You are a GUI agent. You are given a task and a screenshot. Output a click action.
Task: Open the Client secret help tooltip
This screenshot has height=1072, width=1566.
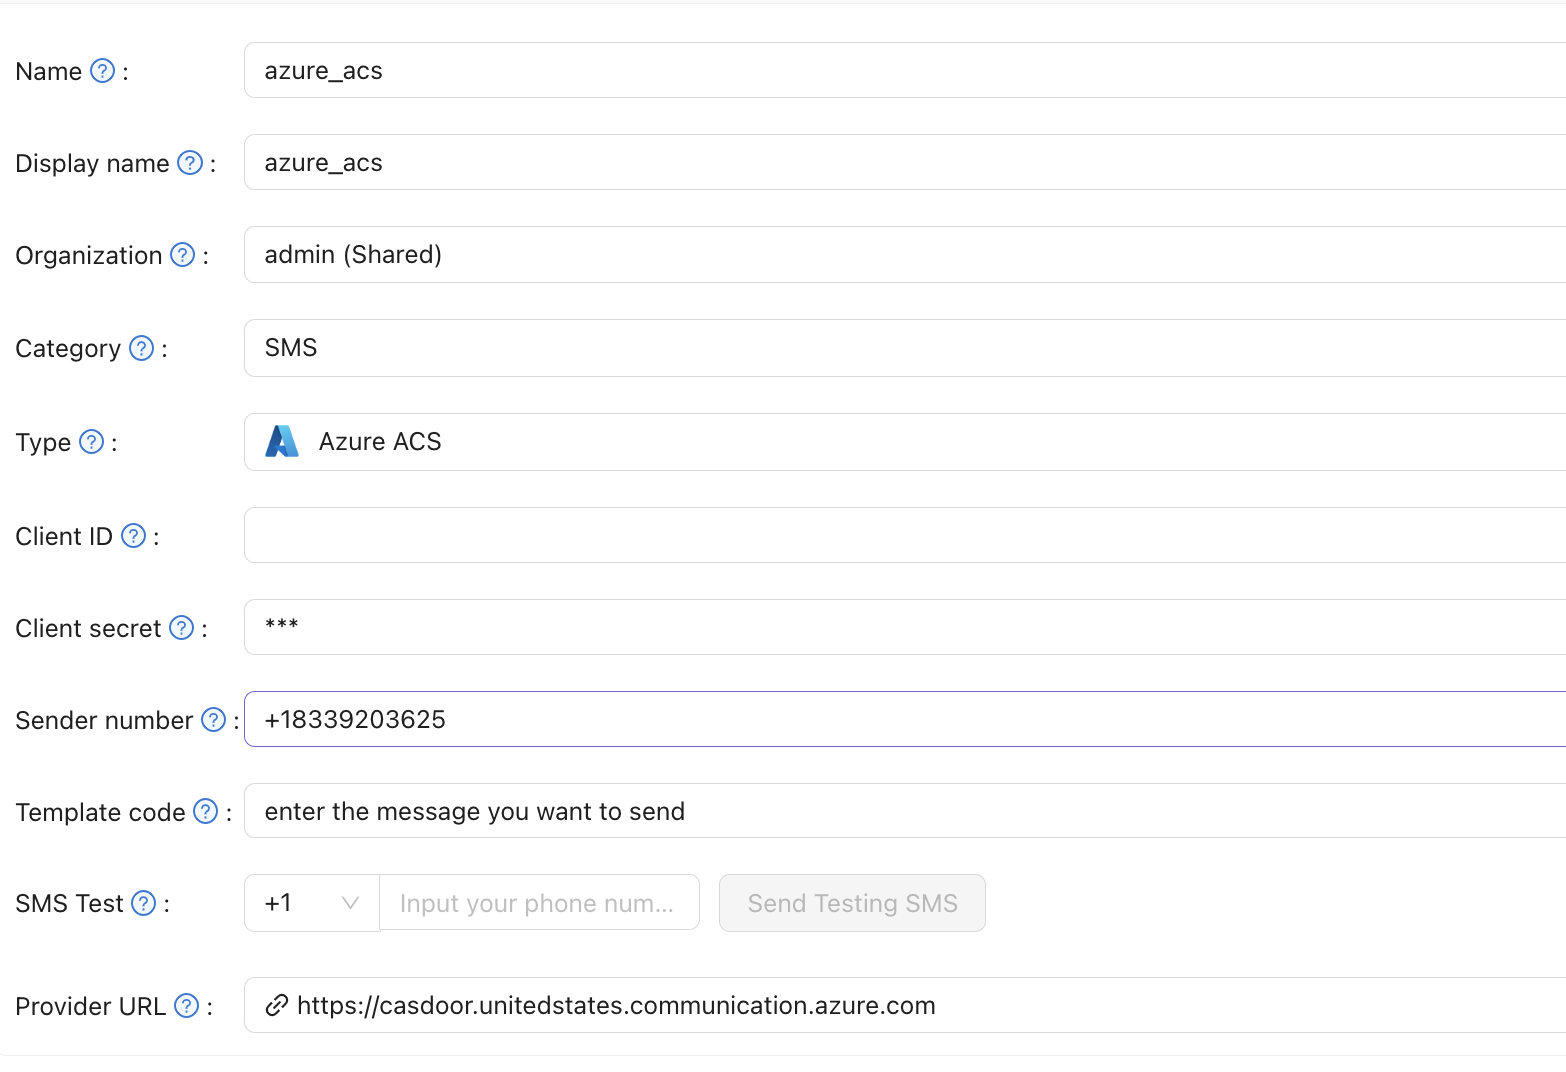(181, 627)
